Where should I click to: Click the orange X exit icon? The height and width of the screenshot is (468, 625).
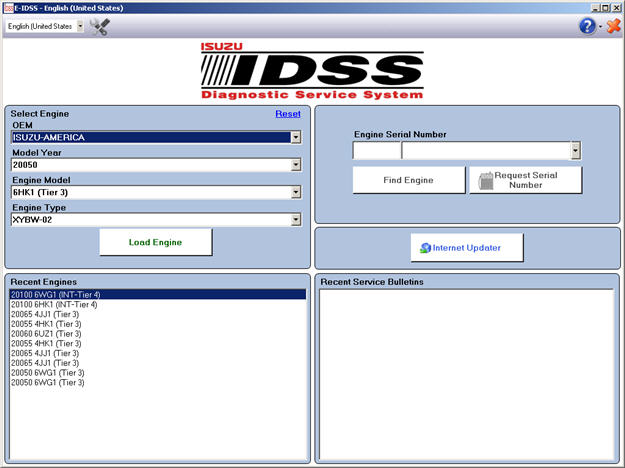pos(613,26)
